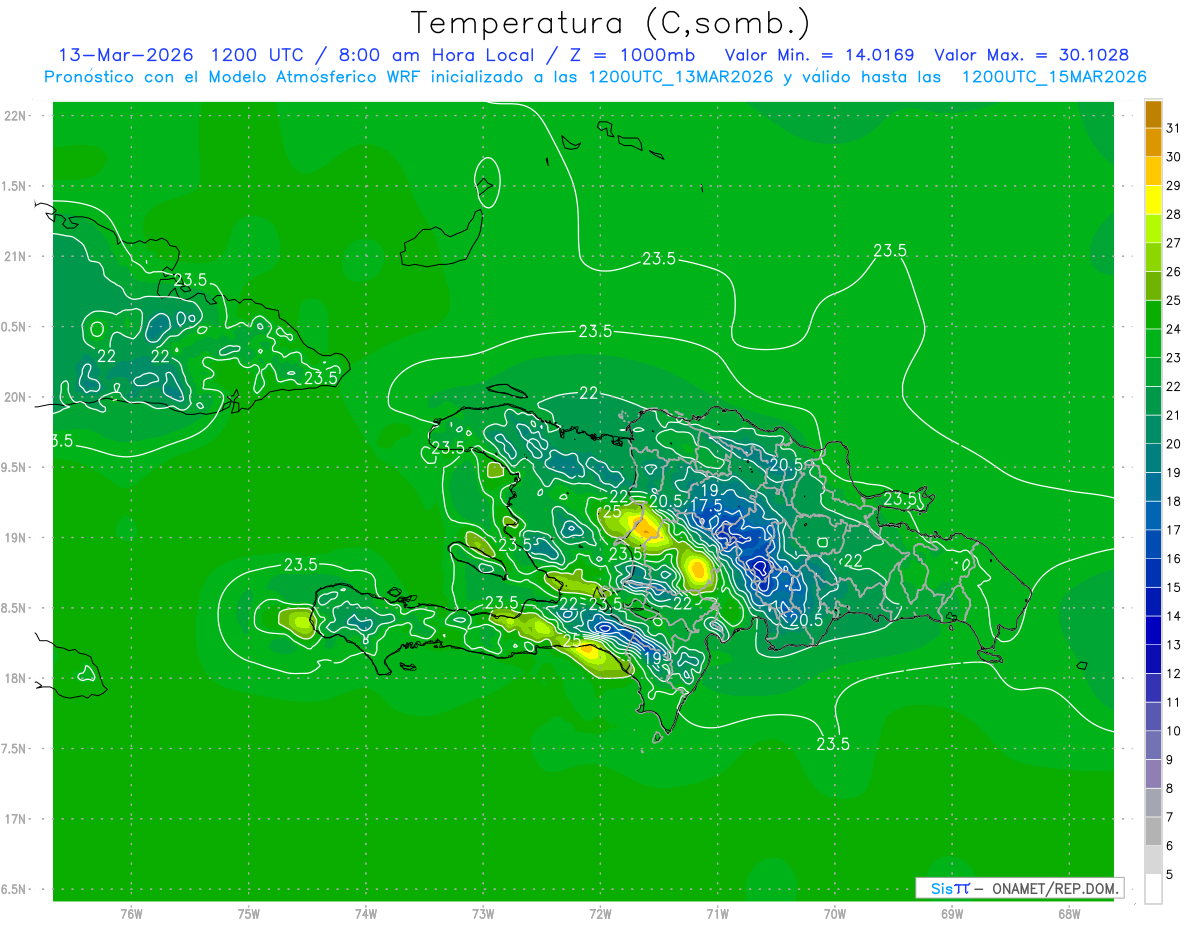Click the "17N" latitude axis label
This screenshot has height=927, width=1200.
pyautogui.click(x=16, y=820)
